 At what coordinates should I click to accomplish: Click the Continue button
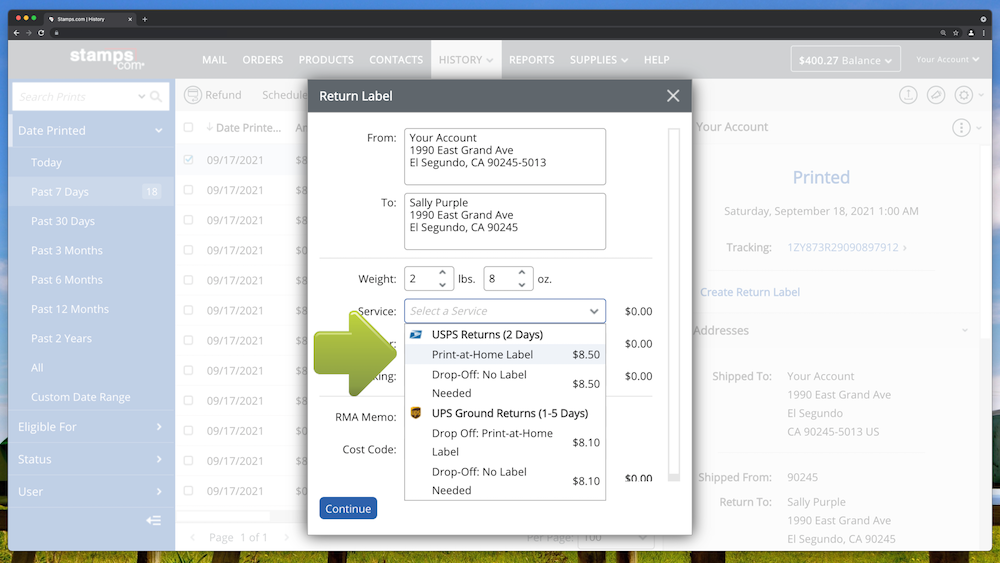pyautogui.click(x=348, y=508)
